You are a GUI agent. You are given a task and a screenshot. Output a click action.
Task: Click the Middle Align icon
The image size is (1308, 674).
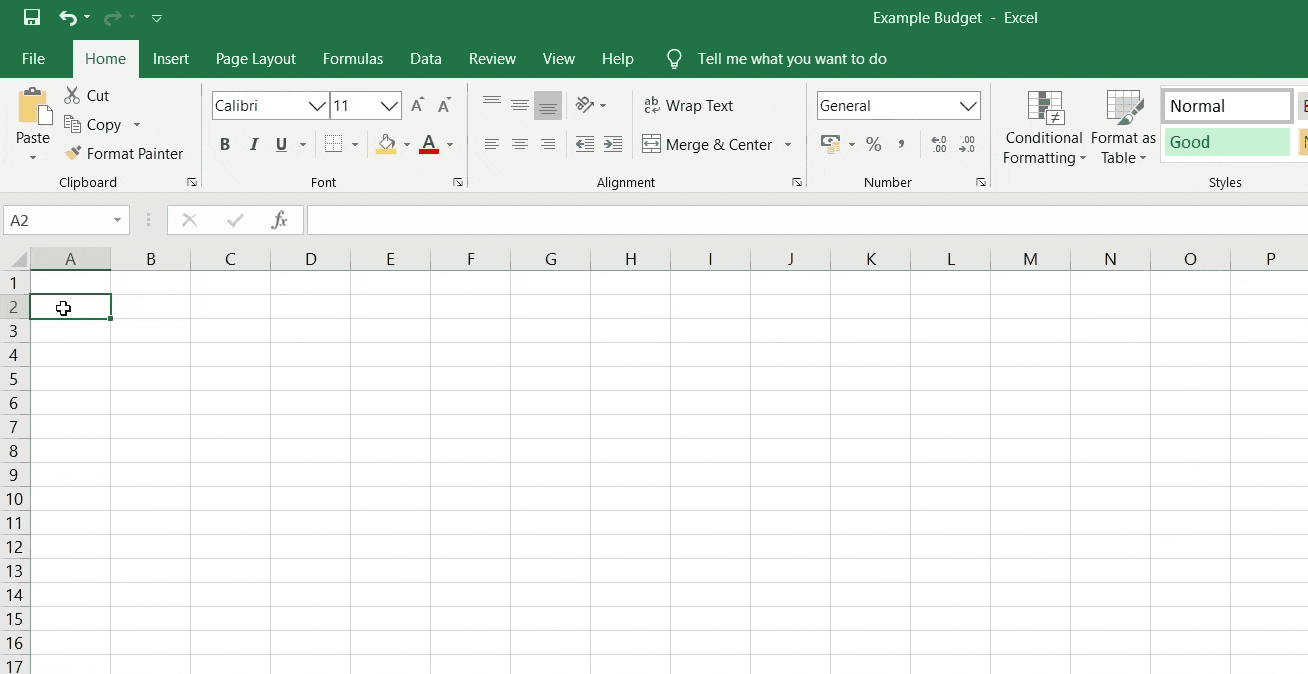click(520, 105)
